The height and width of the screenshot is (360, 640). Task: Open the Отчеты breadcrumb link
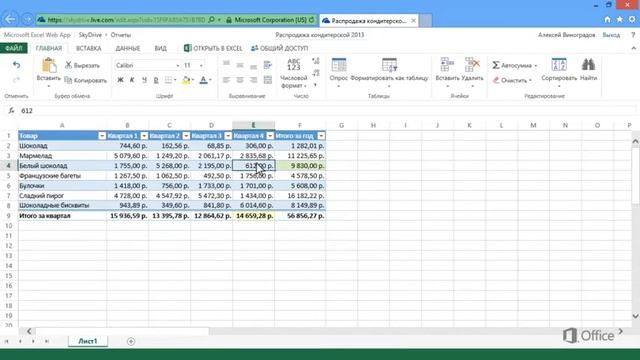tap(121, 35)
